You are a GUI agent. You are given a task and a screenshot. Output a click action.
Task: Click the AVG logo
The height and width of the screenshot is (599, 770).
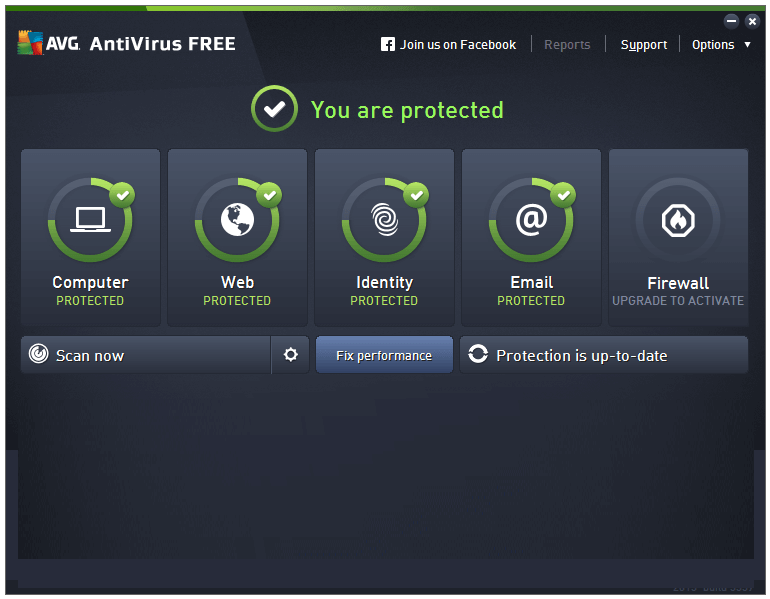[x=32, y=44]
